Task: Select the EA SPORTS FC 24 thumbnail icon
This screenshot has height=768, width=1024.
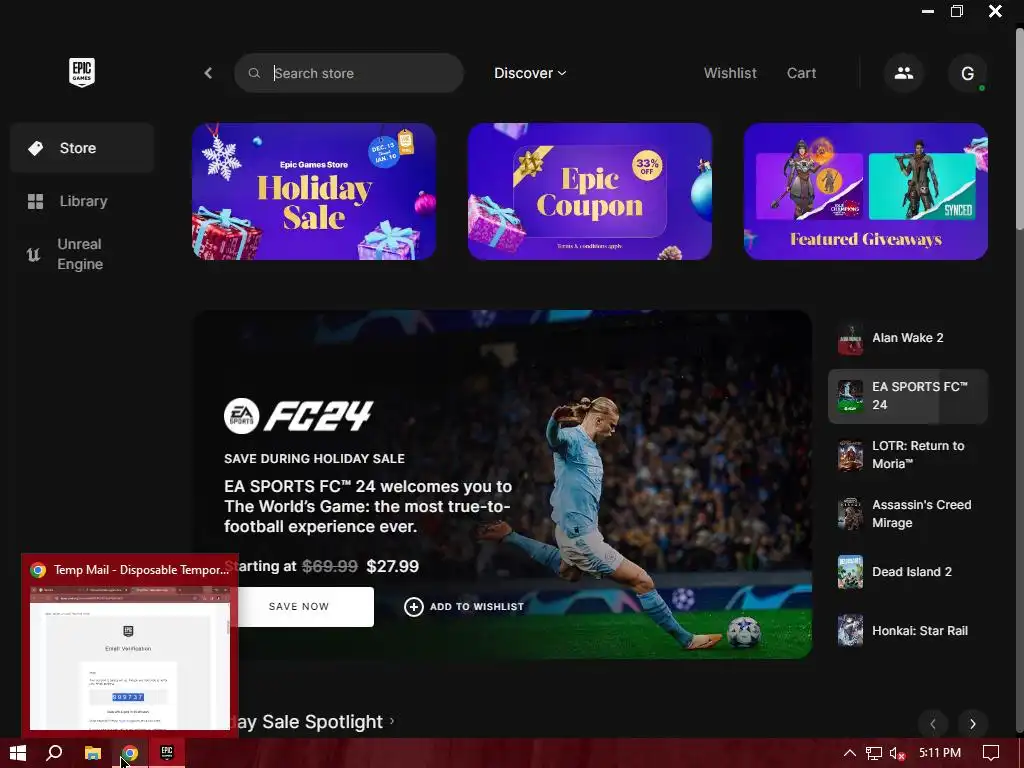Action: (850, 396)
